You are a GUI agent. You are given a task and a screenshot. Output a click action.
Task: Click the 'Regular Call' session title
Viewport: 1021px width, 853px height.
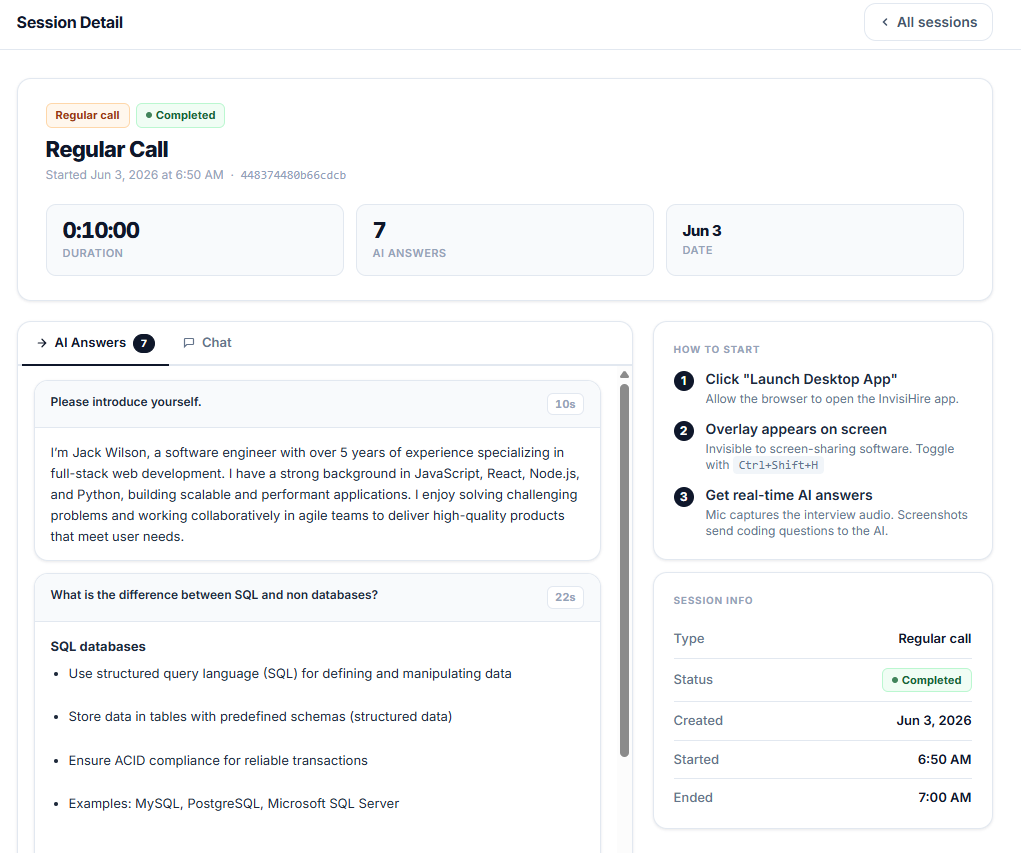tap(107, 150)
